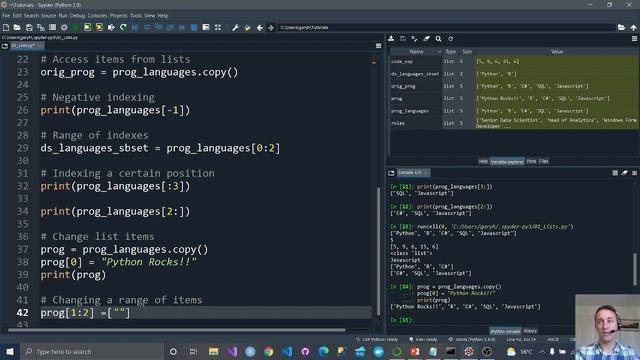The image size is (640, 360).
Task: Sort variables by Type column header
Action: [x=450, y=52]
